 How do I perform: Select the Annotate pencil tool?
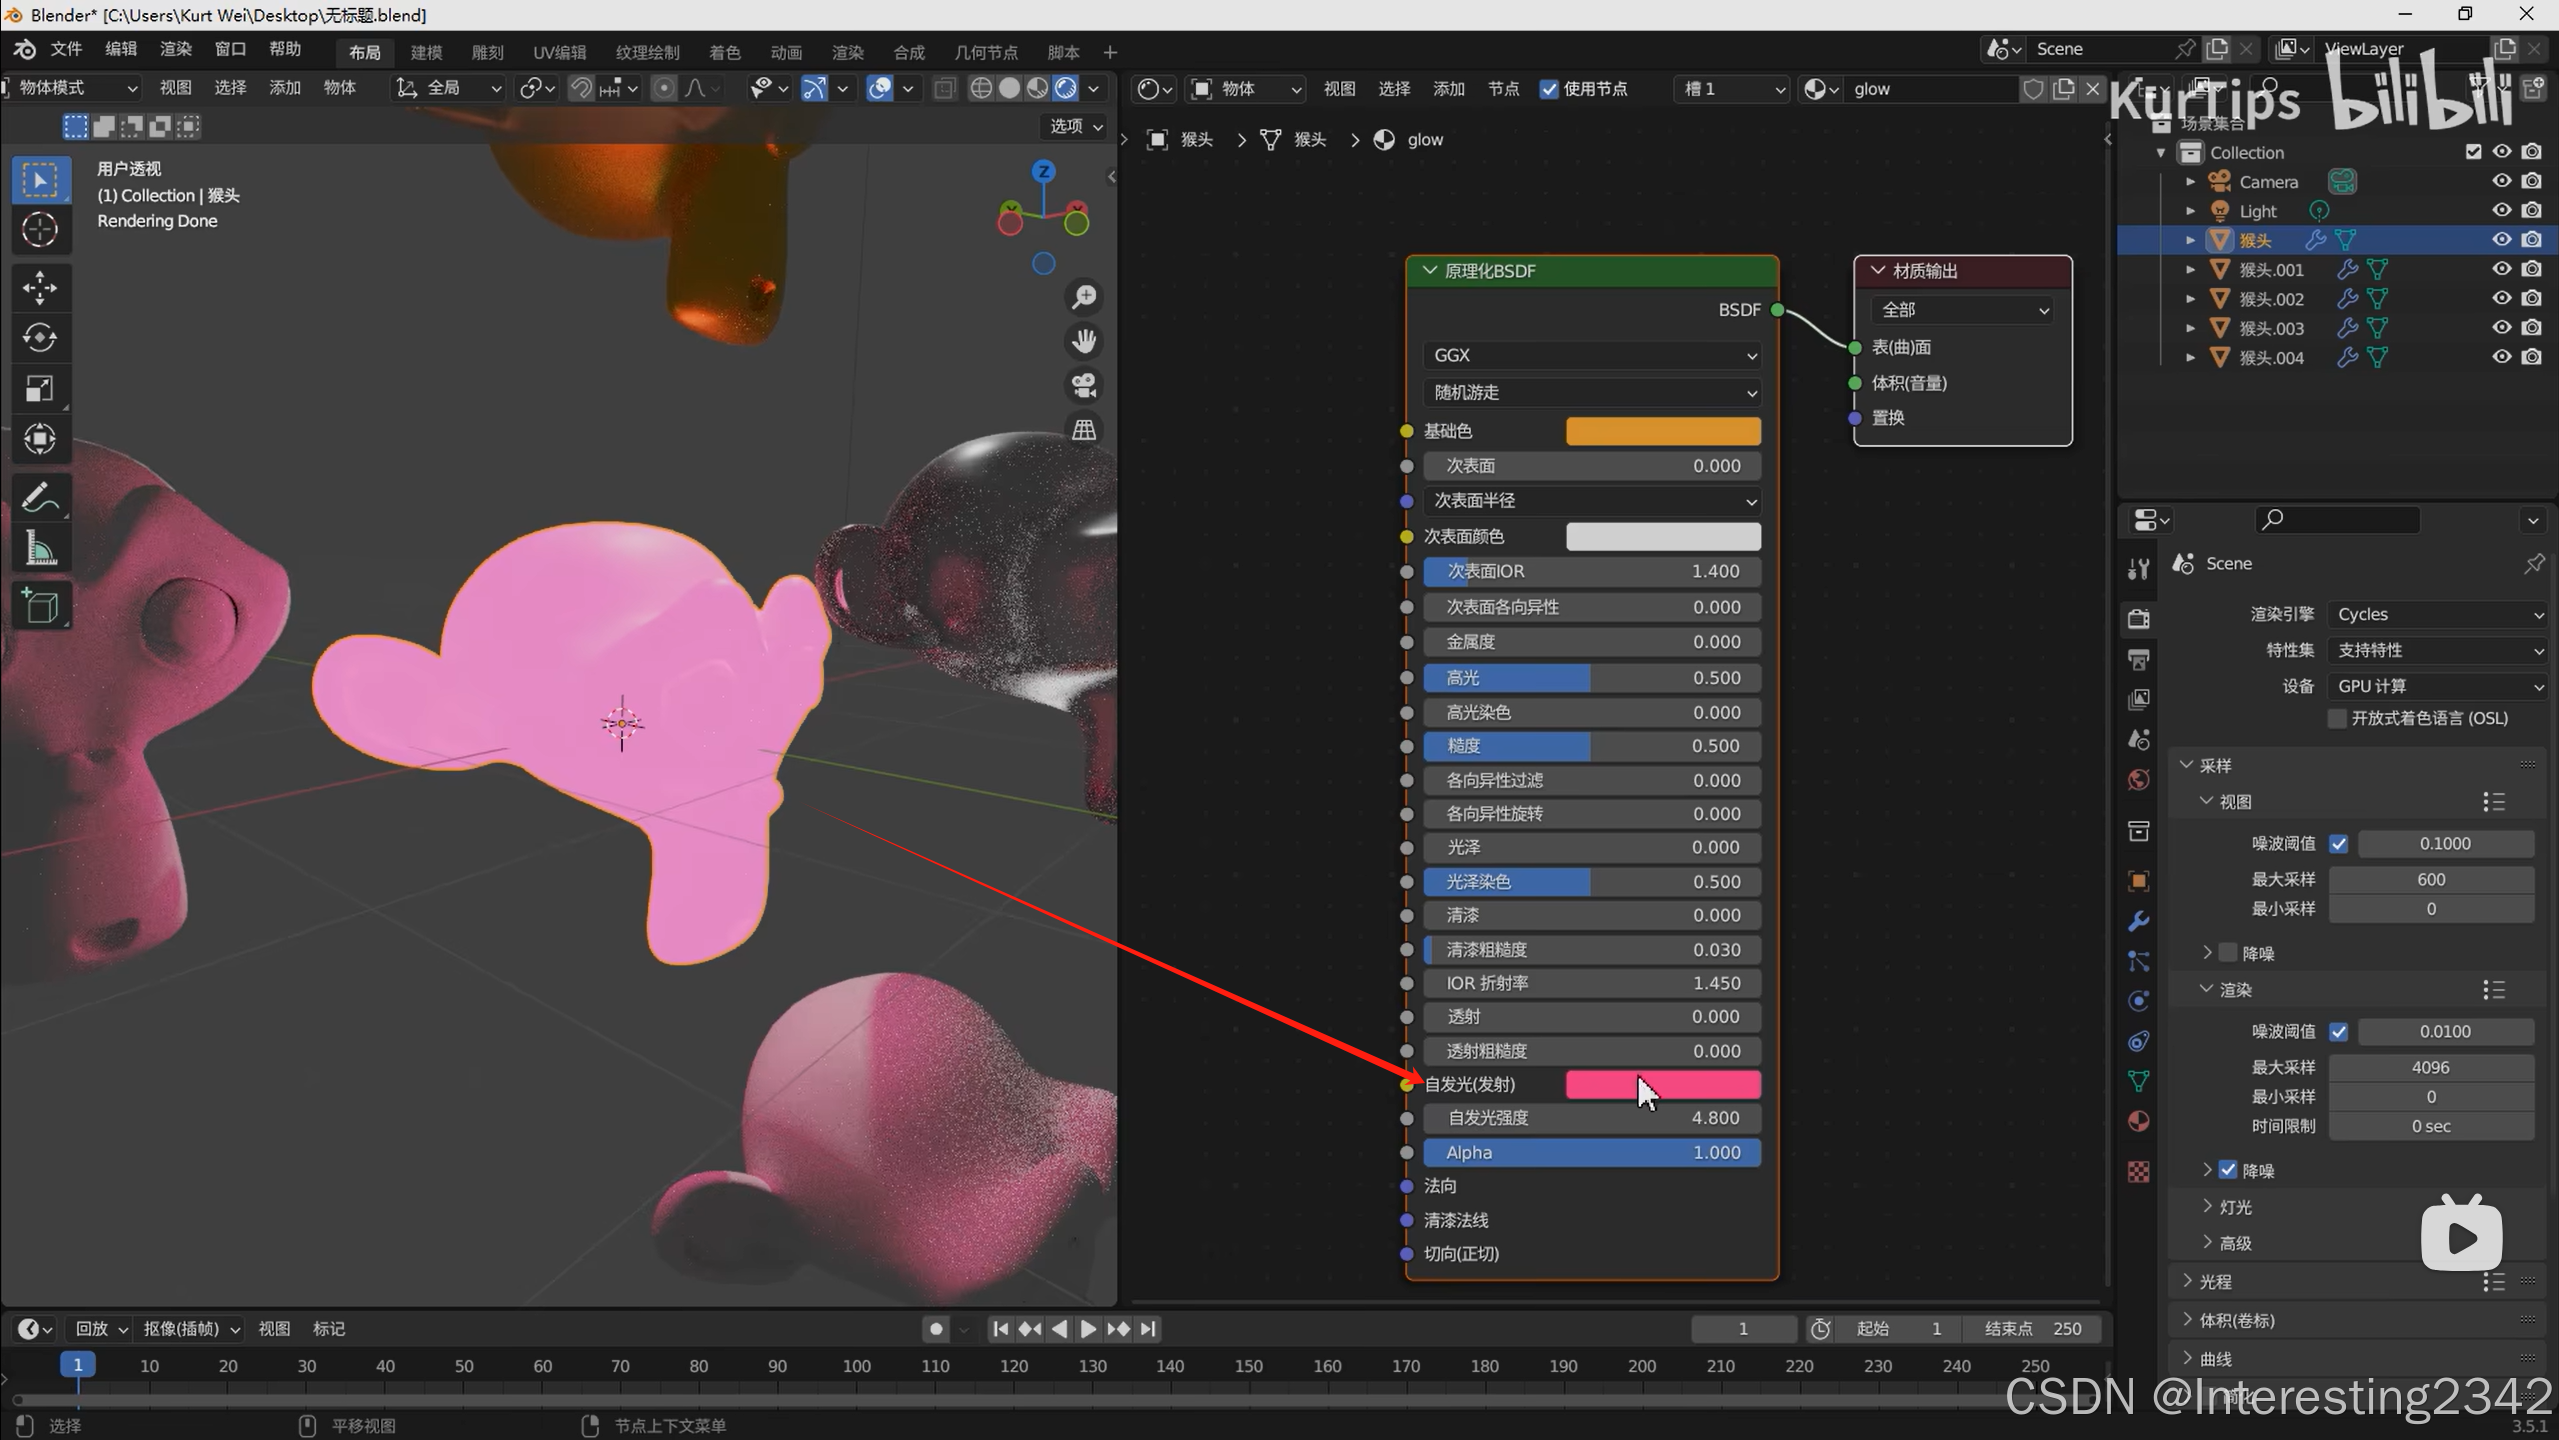pyautogui.click(x=40, y=497)
